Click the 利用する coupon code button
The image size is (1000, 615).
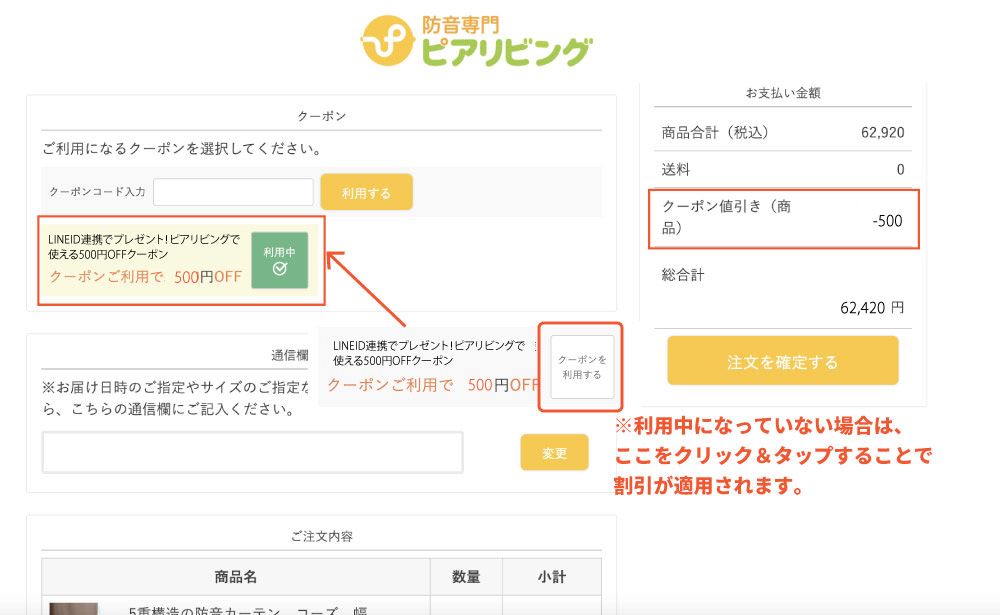(x=366, y=192)
